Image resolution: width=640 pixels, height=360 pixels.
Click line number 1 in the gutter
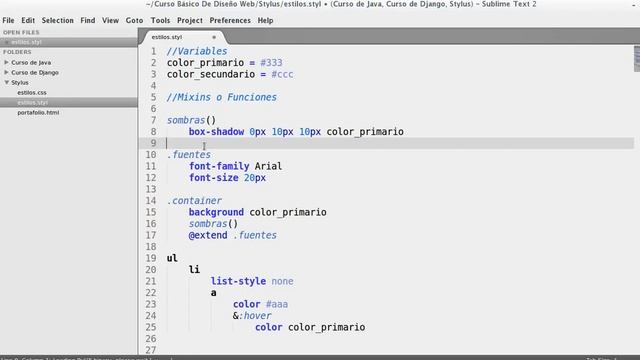click(153, 51)
